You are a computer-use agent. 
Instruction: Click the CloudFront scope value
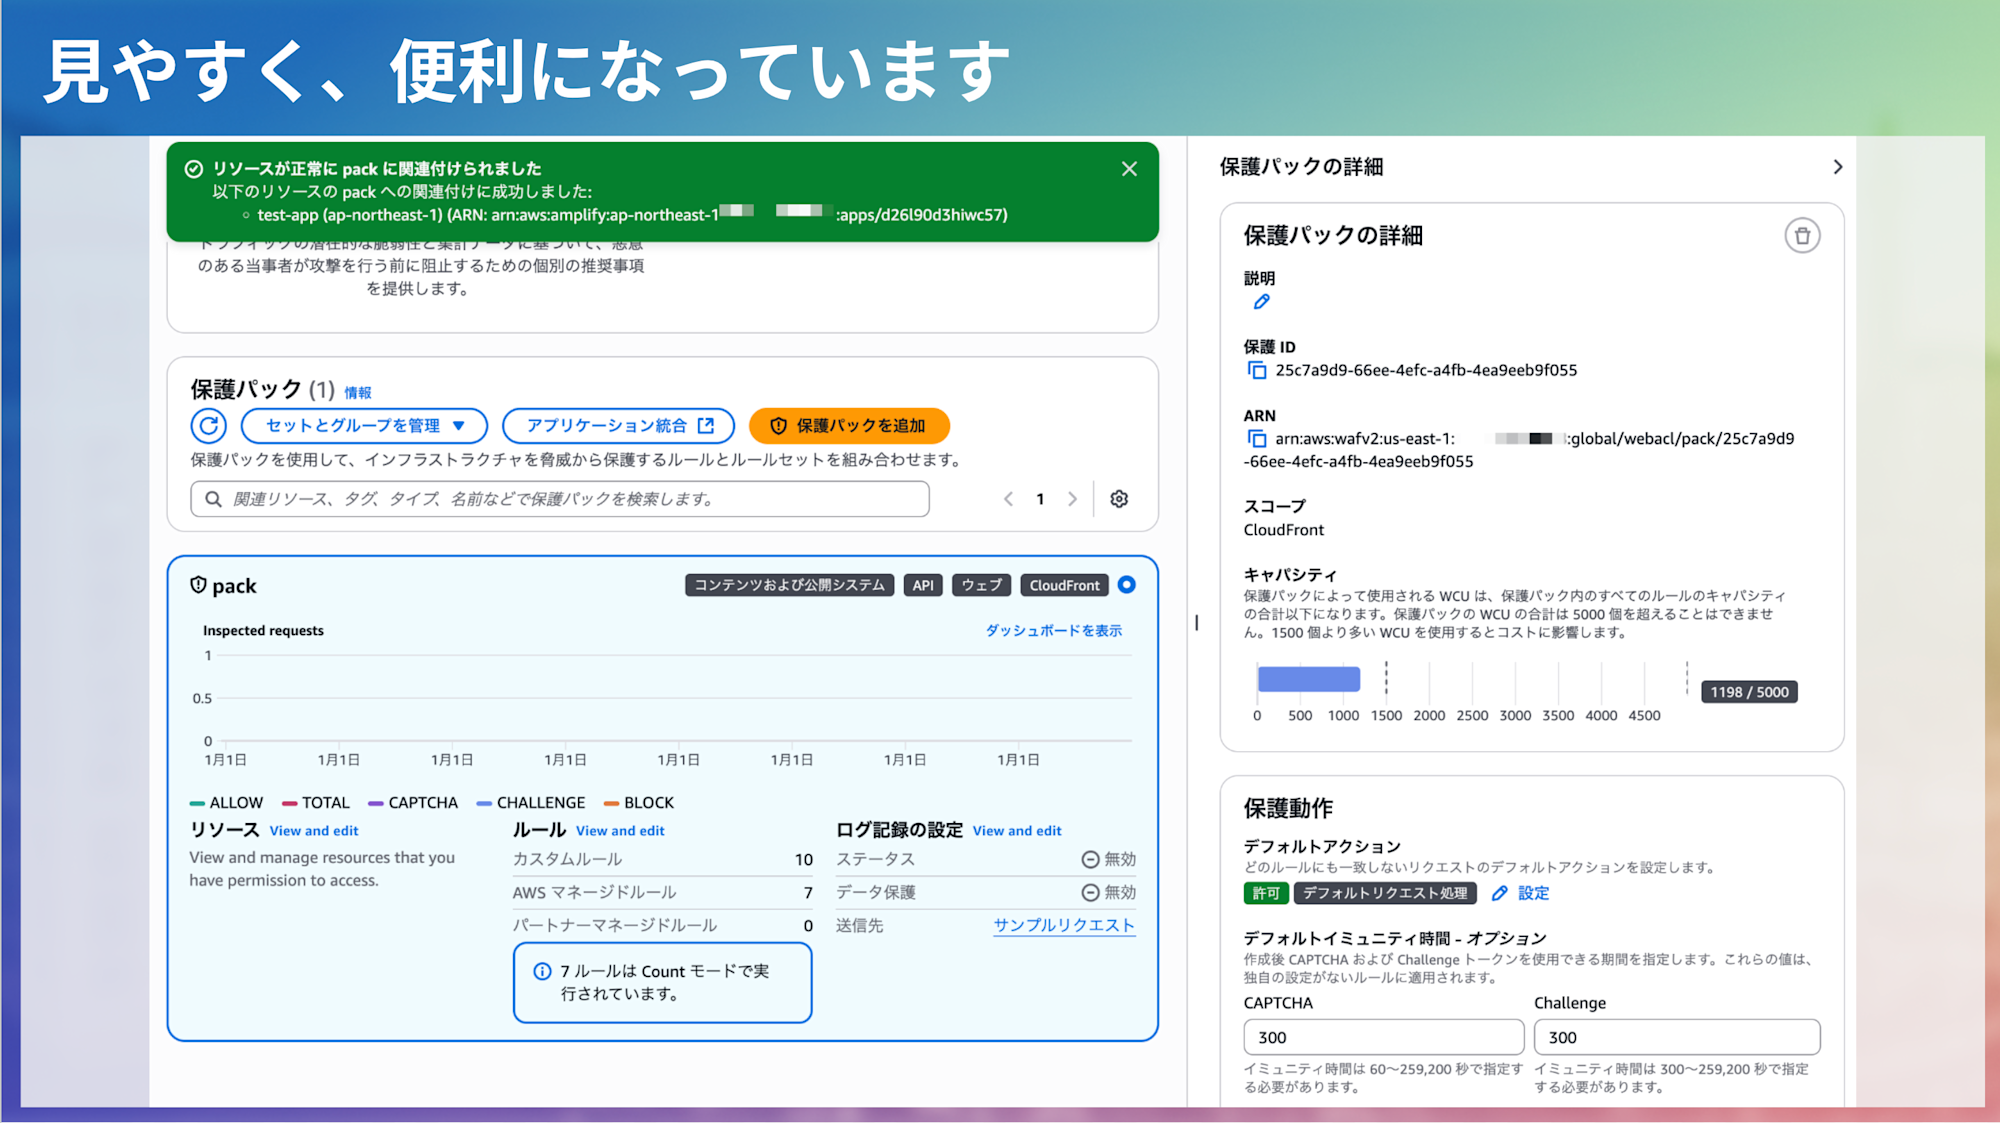(x=1283, y=531)
